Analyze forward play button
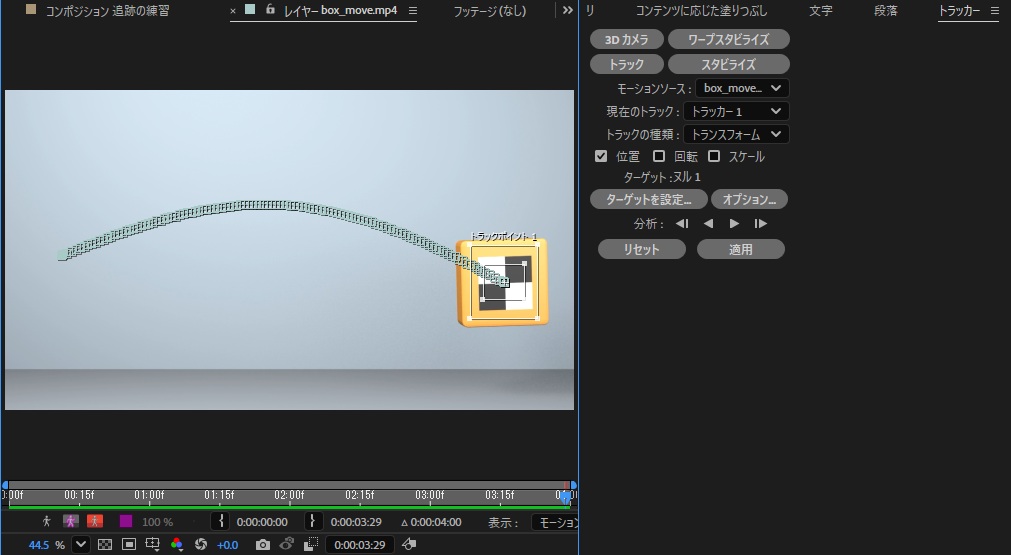 pos(734,224)
